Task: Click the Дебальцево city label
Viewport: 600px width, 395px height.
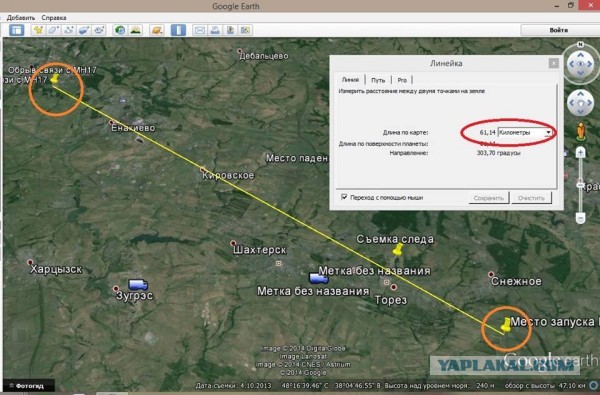Action: click(264, 56)
